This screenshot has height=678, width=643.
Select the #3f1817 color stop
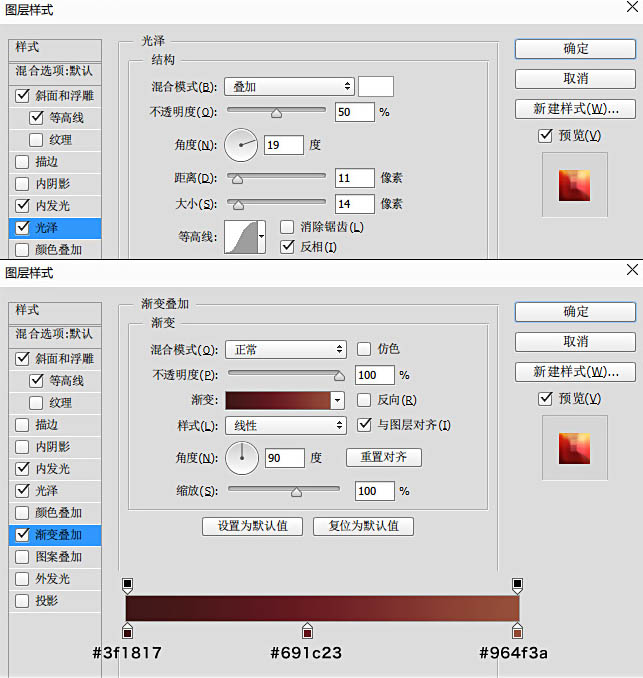[127, 631]
